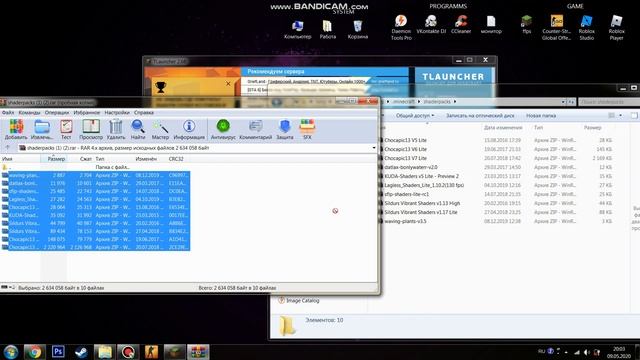Open Counter-Strike Global Offensive desktop icon

[556, 27]
